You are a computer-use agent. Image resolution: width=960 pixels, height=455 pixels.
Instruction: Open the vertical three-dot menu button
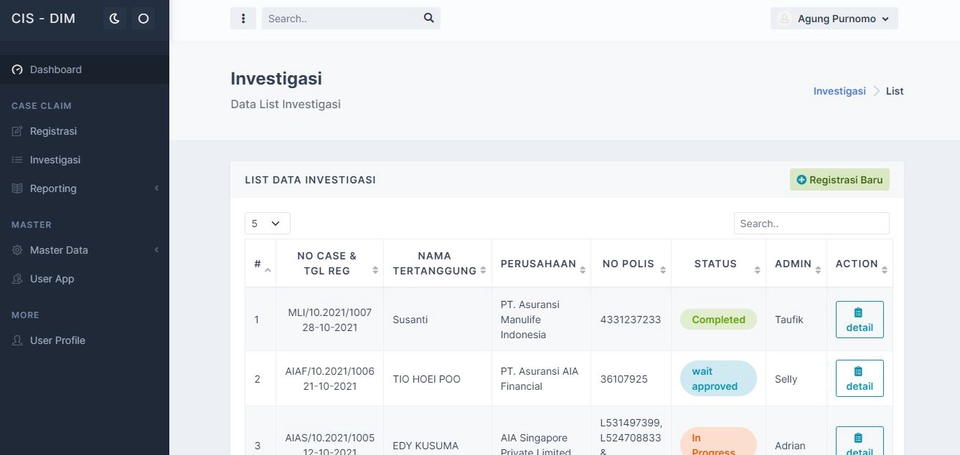(243, 18)
